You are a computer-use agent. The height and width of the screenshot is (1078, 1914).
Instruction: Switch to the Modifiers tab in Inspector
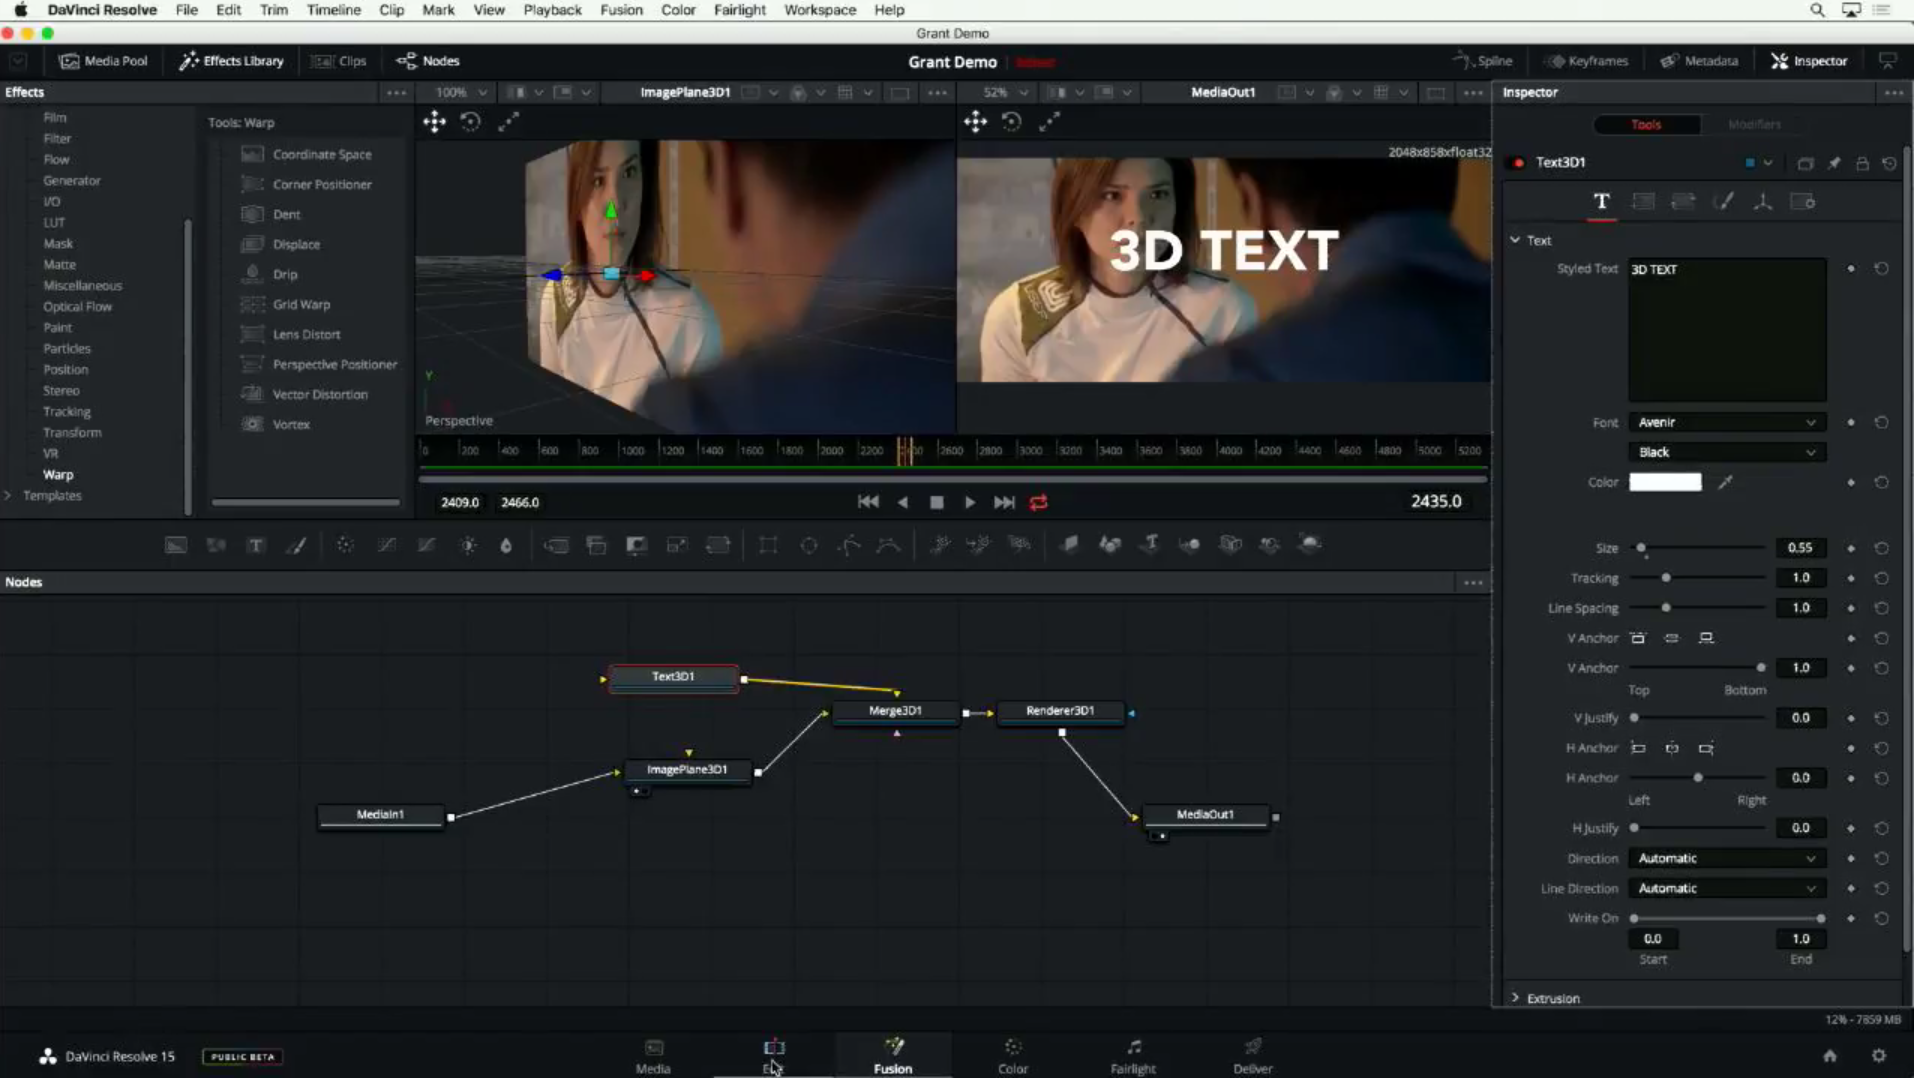point(1754,124)
